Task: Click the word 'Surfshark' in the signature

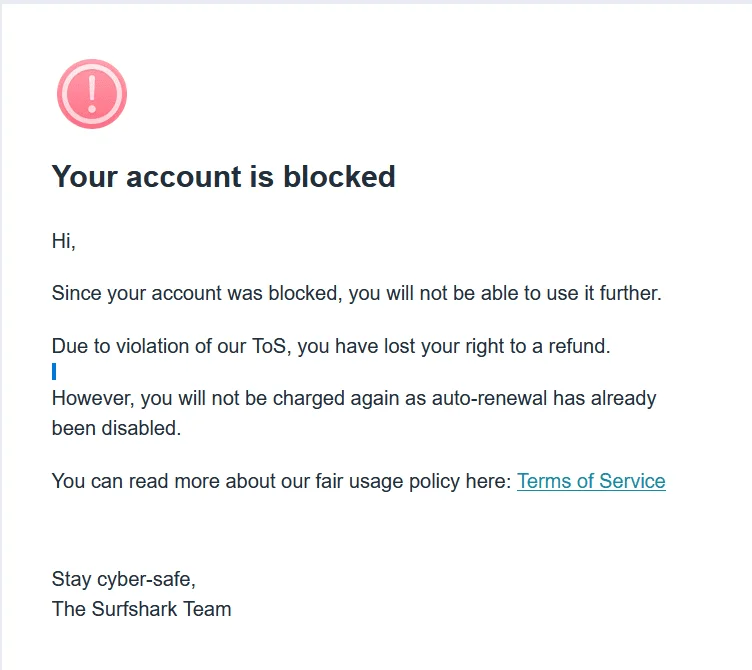Action: click(134, 609)
